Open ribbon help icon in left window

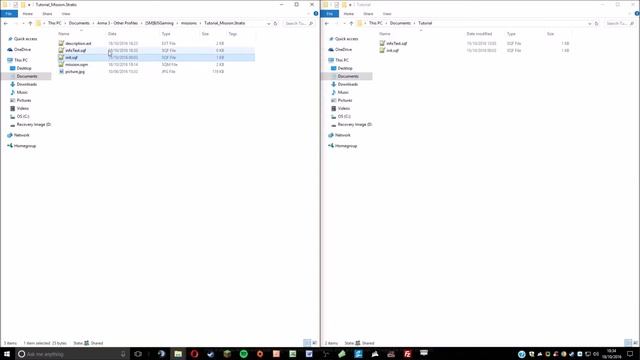click(x=316, y=13)
